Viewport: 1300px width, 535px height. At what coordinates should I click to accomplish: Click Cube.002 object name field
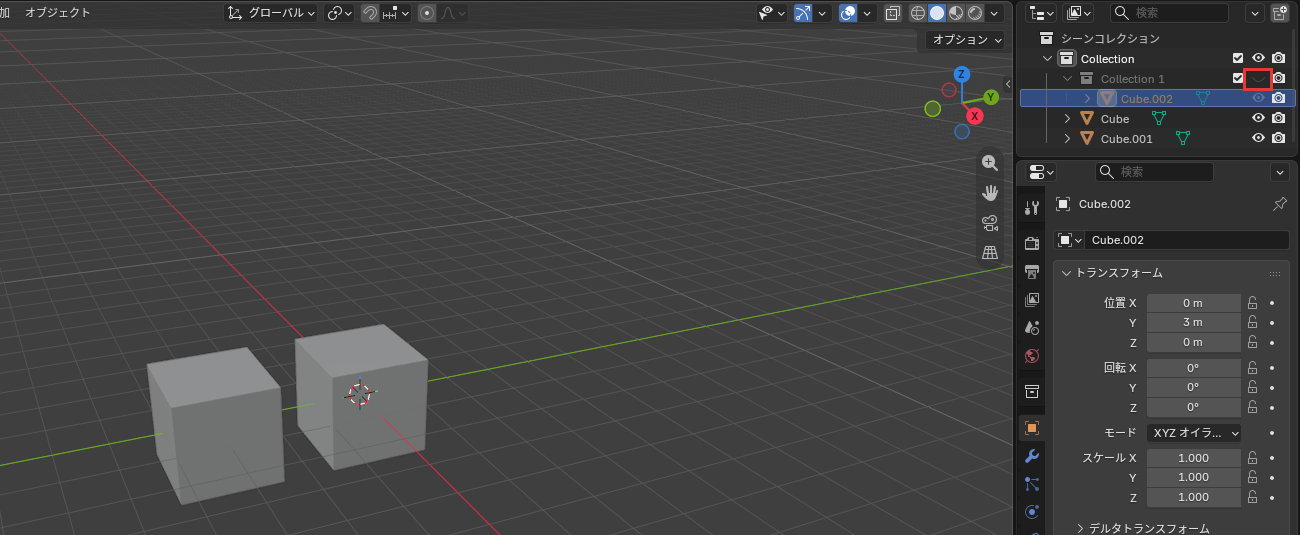(1188, 240)
